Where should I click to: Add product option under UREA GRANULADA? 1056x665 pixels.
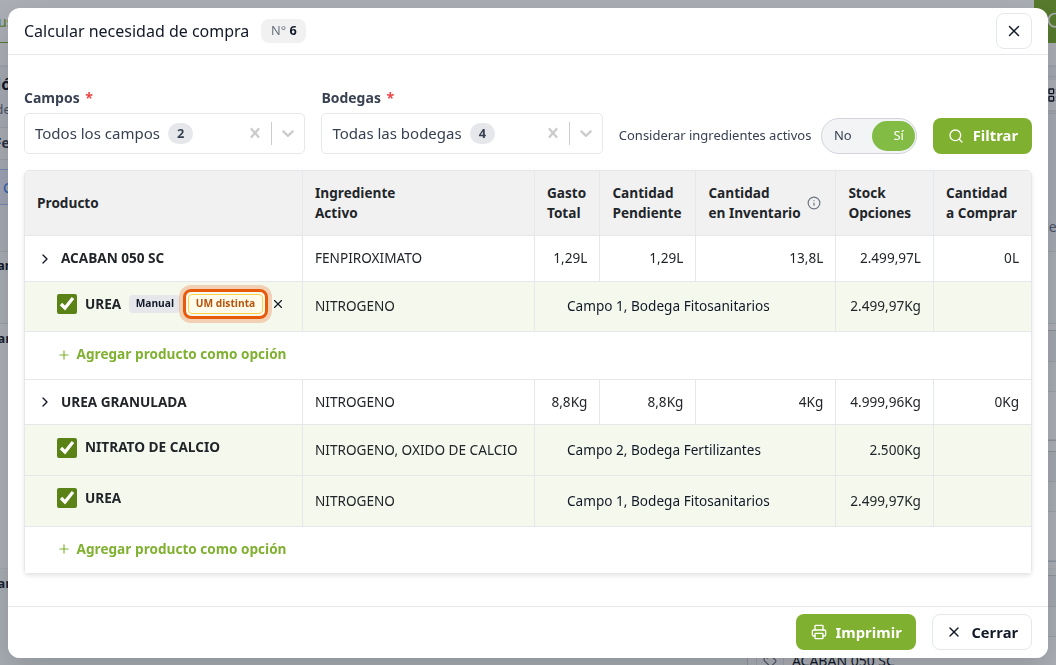tap(172, 549)
